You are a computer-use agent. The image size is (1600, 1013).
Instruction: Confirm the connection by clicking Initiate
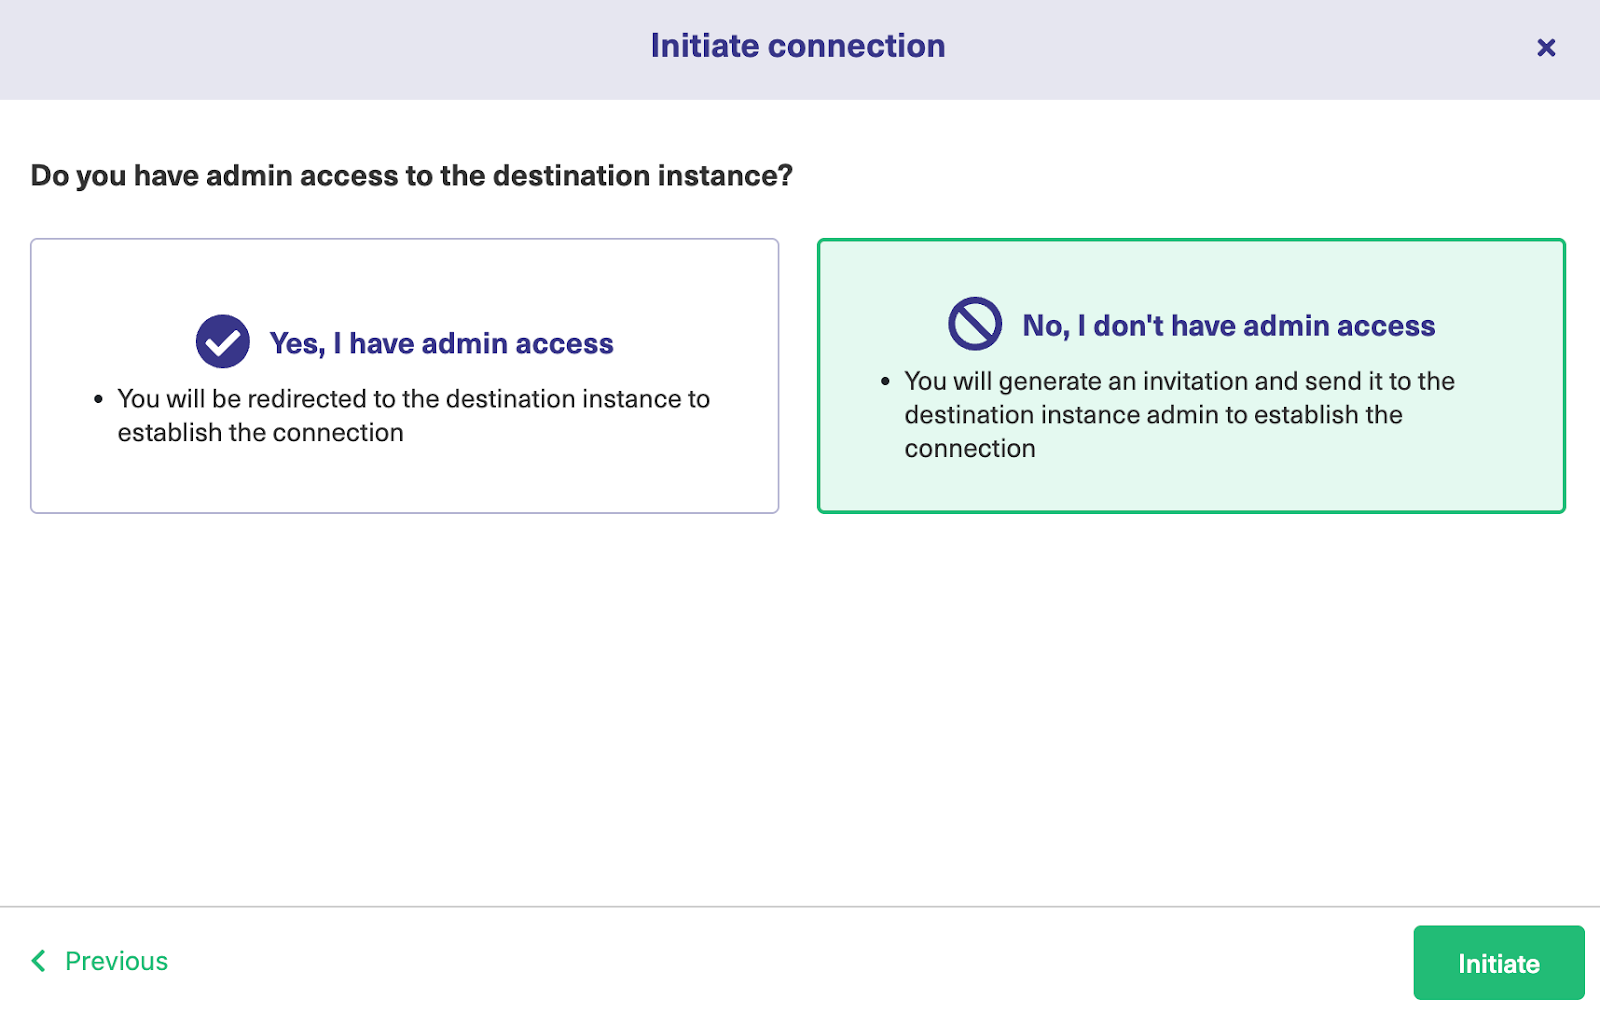click(1497, 963)
